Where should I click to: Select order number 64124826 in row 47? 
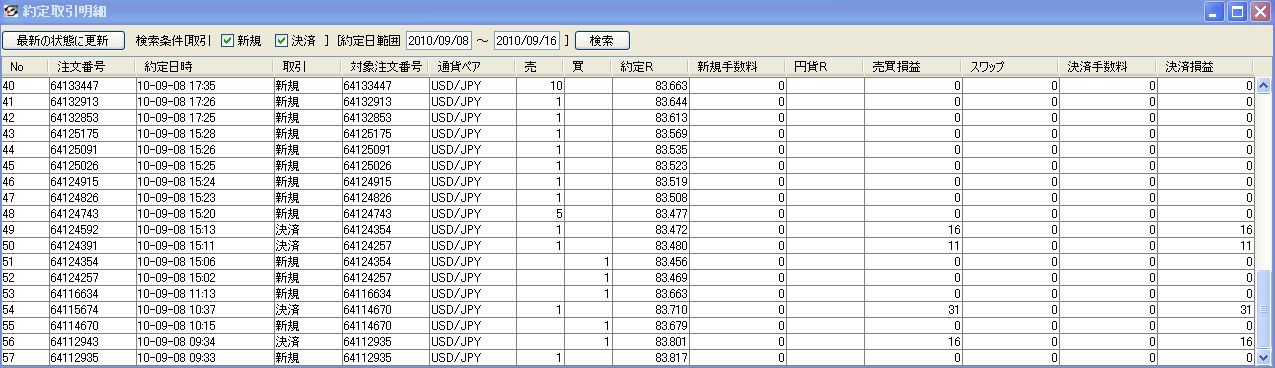(74, 198)
